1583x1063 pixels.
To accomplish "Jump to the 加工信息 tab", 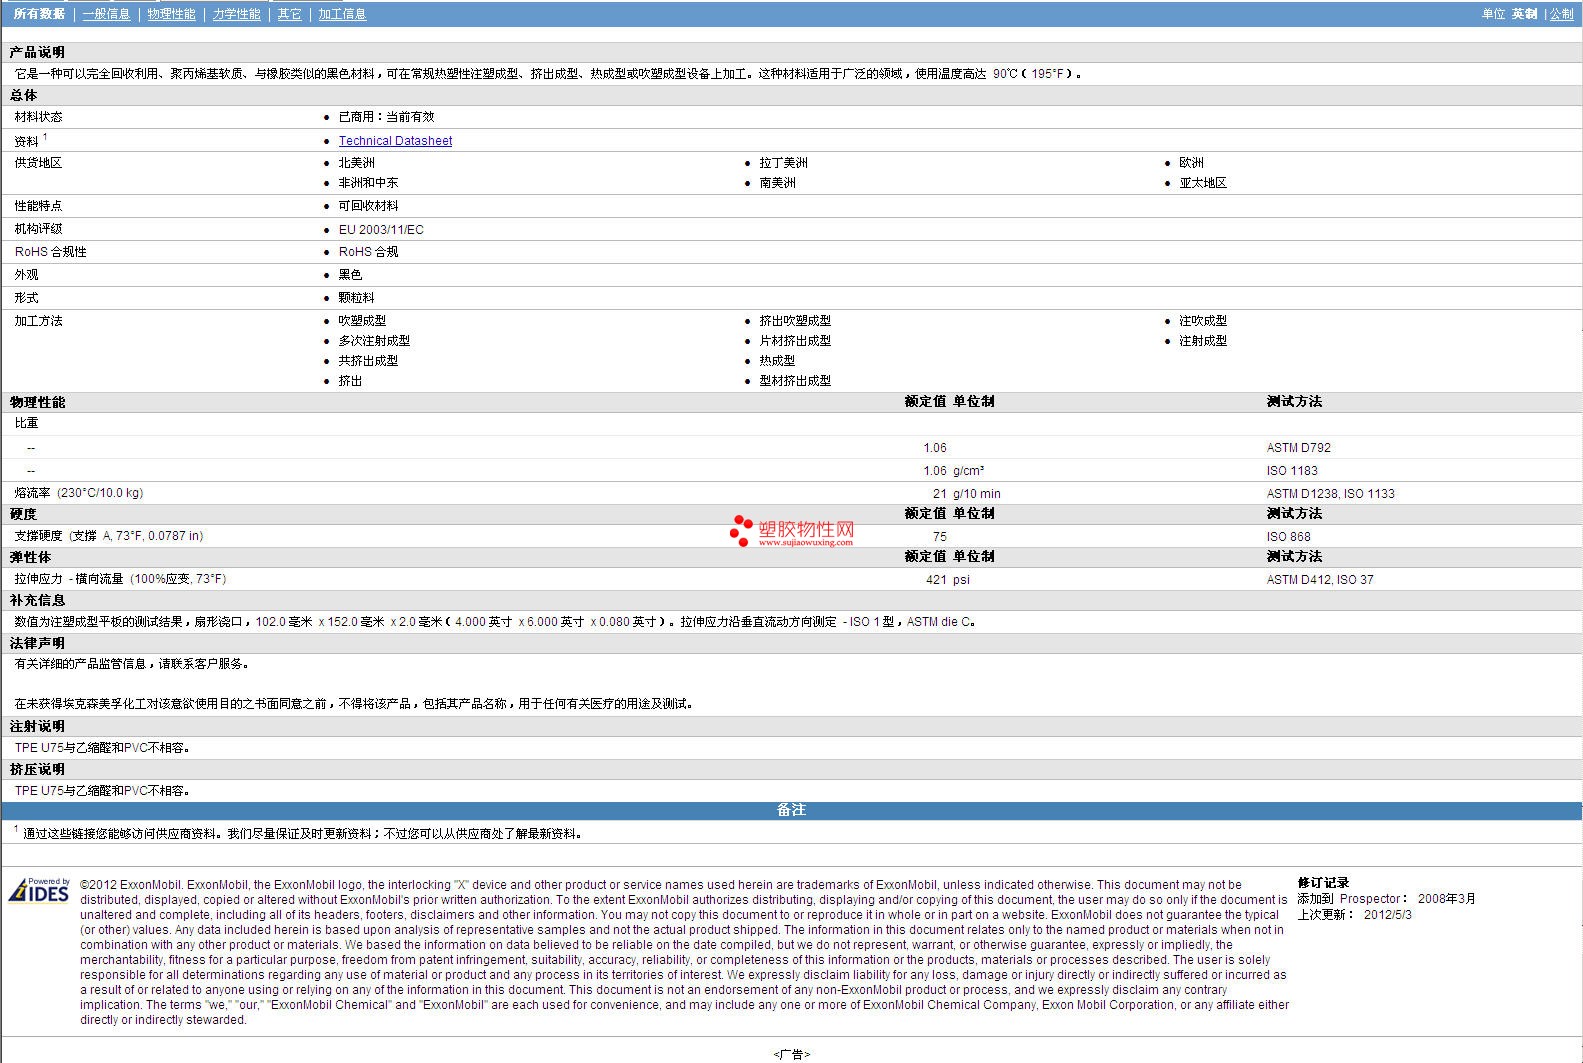I will 342,14.
